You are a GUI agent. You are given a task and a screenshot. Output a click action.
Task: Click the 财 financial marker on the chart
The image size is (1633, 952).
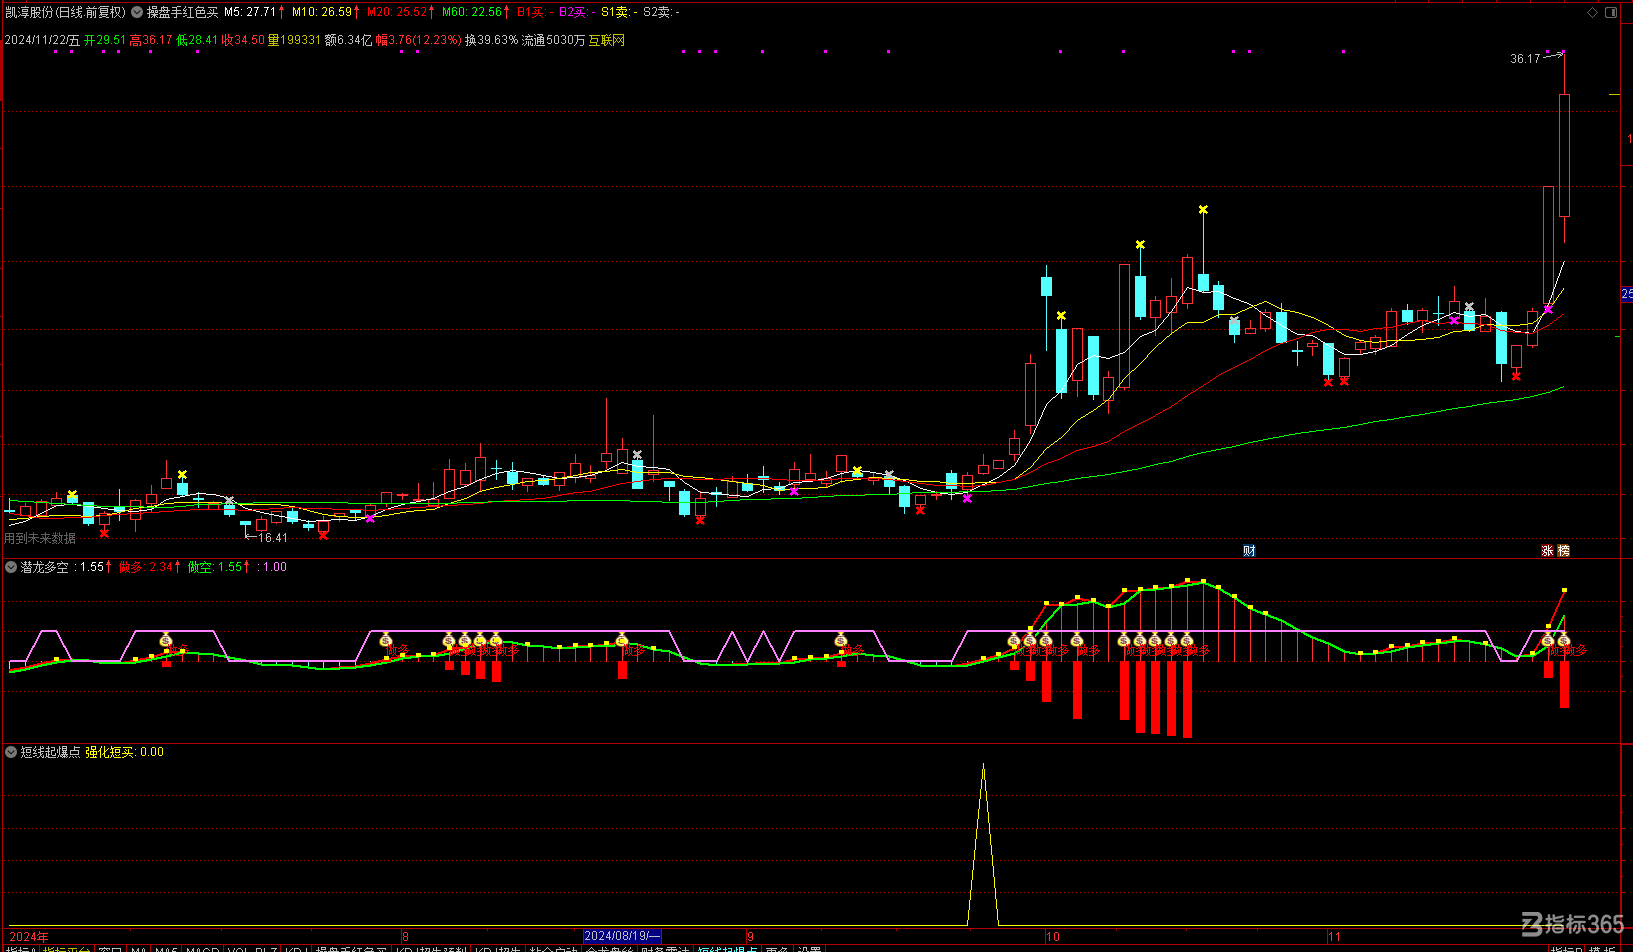1249,551
